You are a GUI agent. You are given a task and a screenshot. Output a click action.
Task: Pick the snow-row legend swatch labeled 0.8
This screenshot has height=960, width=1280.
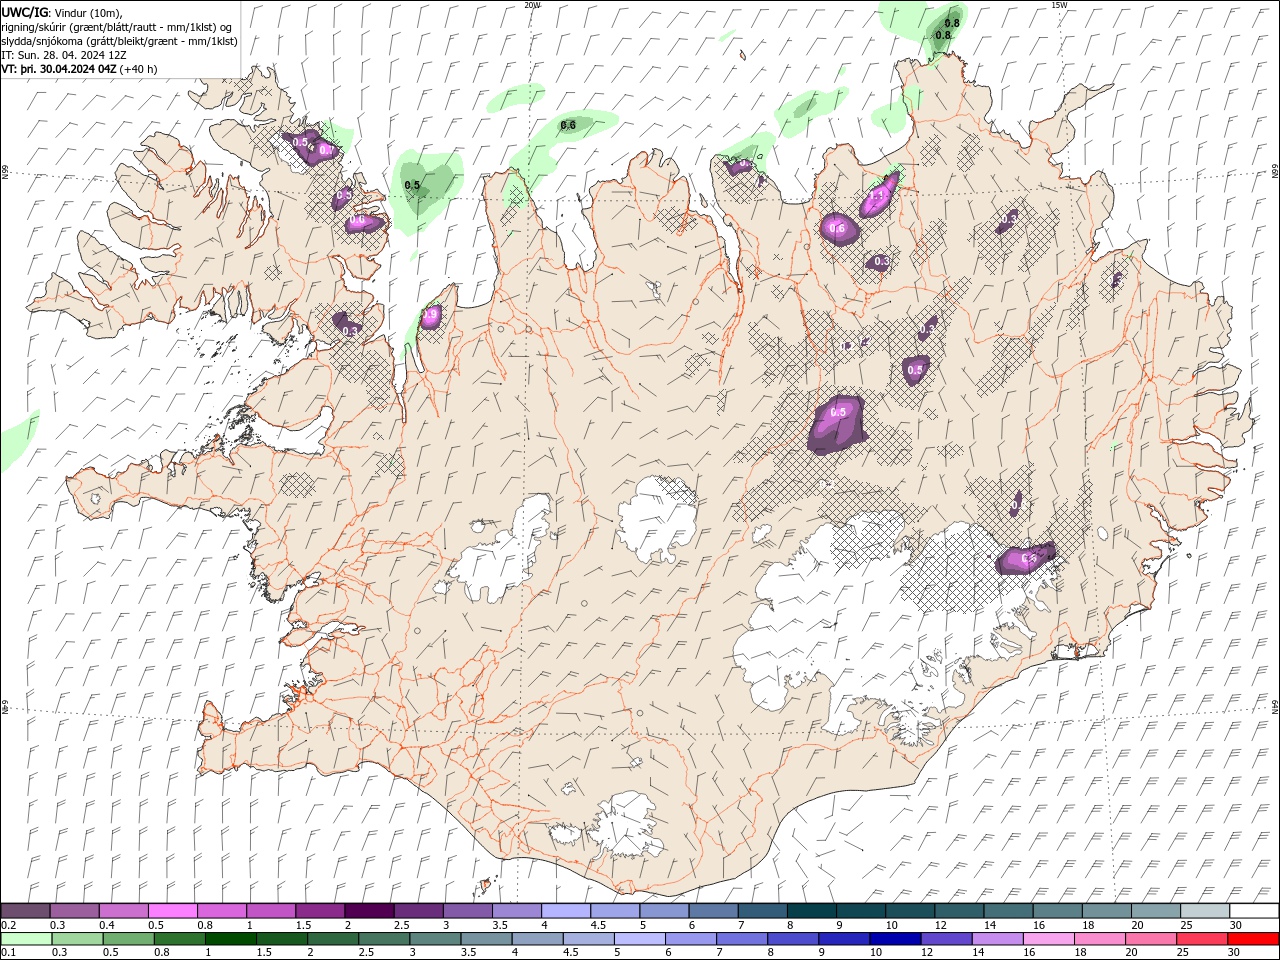[222, 911]
